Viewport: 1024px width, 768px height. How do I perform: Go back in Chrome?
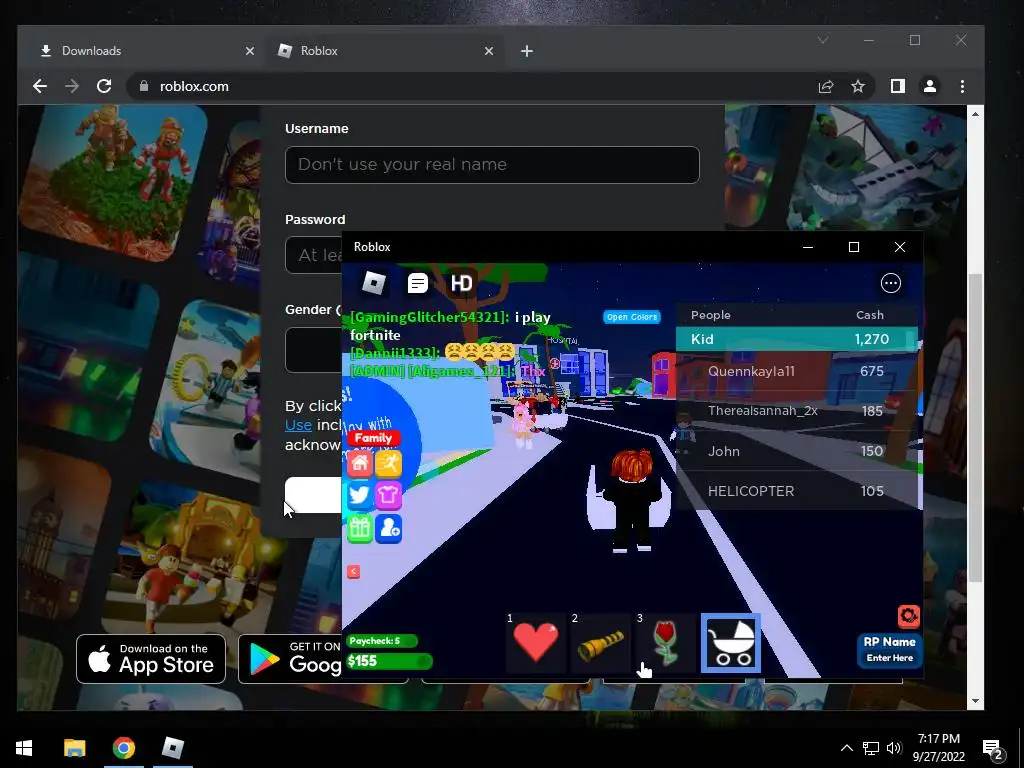[x=40, y=86]
